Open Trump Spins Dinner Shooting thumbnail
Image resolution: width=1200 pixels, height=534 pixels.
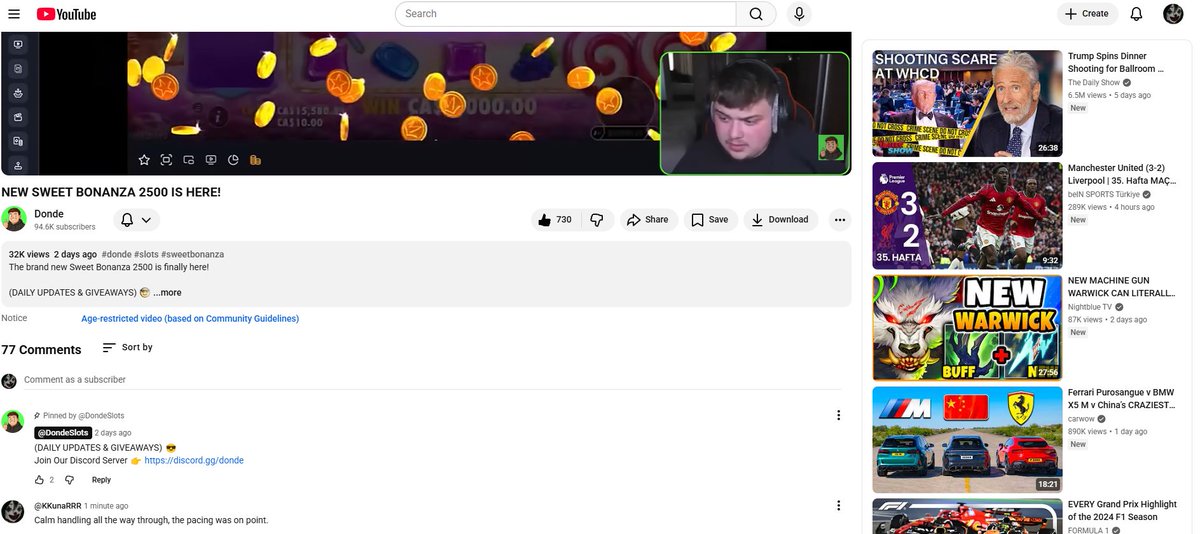[x=967, y=104]
